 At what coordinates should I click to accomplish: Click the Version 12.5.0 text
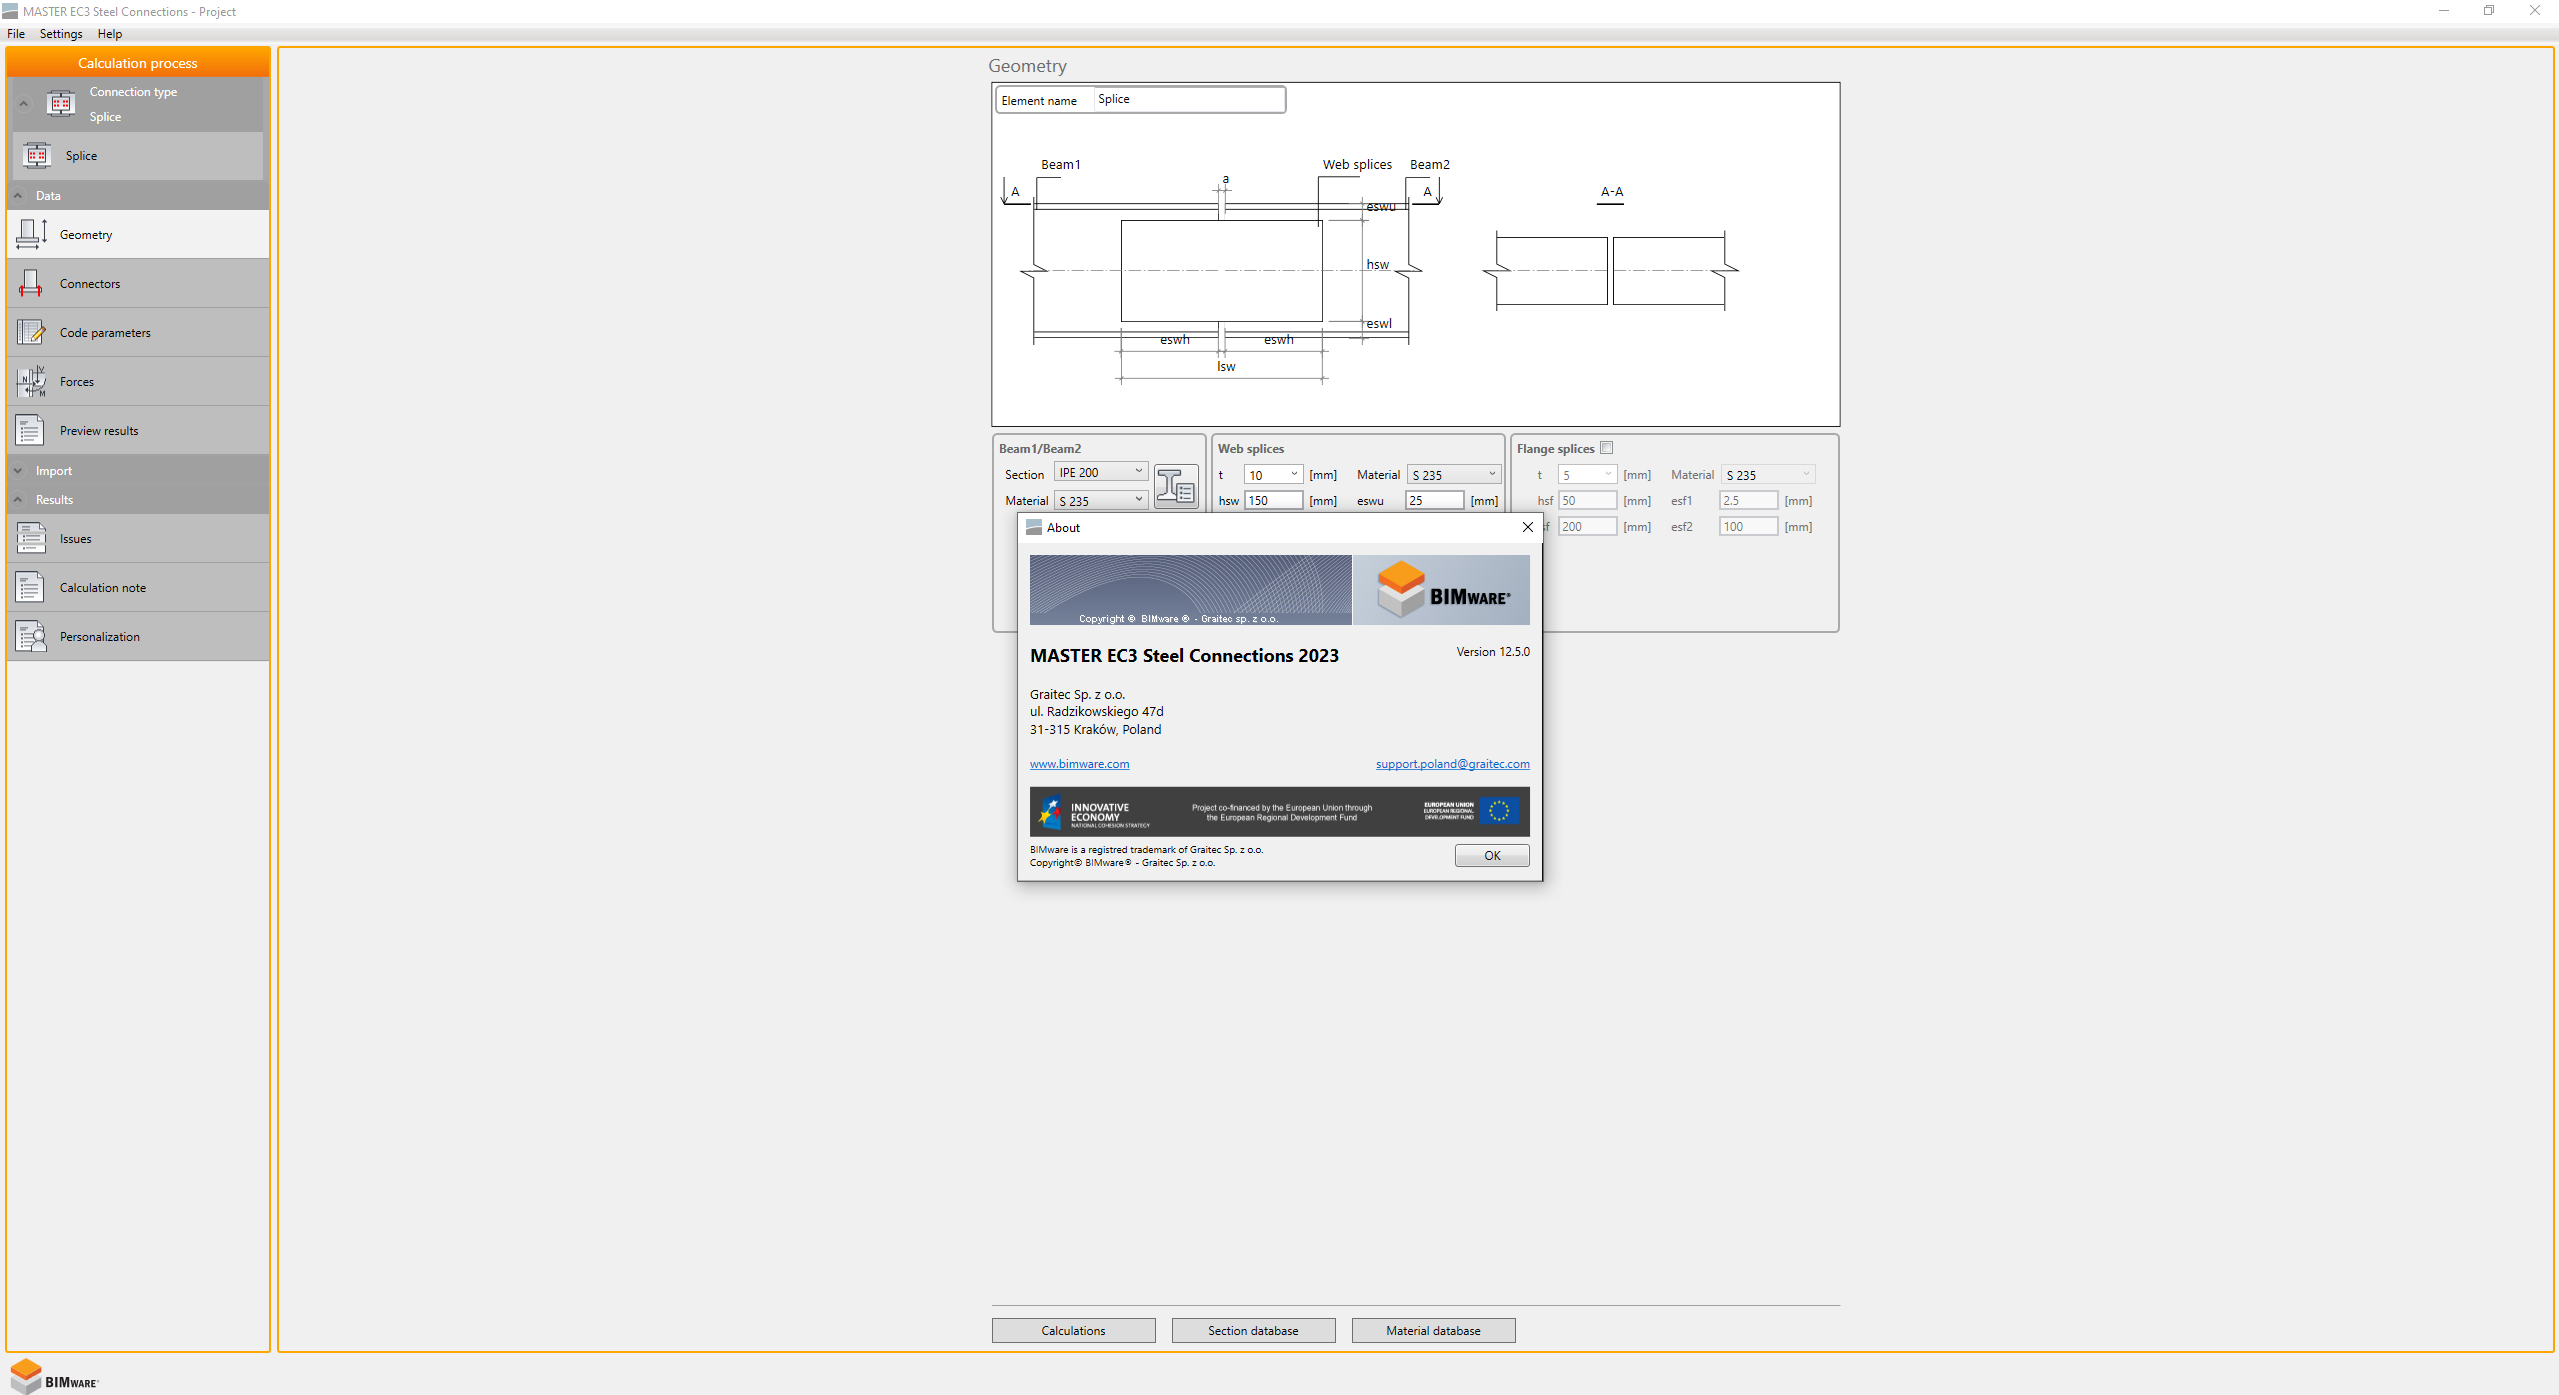tap(1492, 652)
